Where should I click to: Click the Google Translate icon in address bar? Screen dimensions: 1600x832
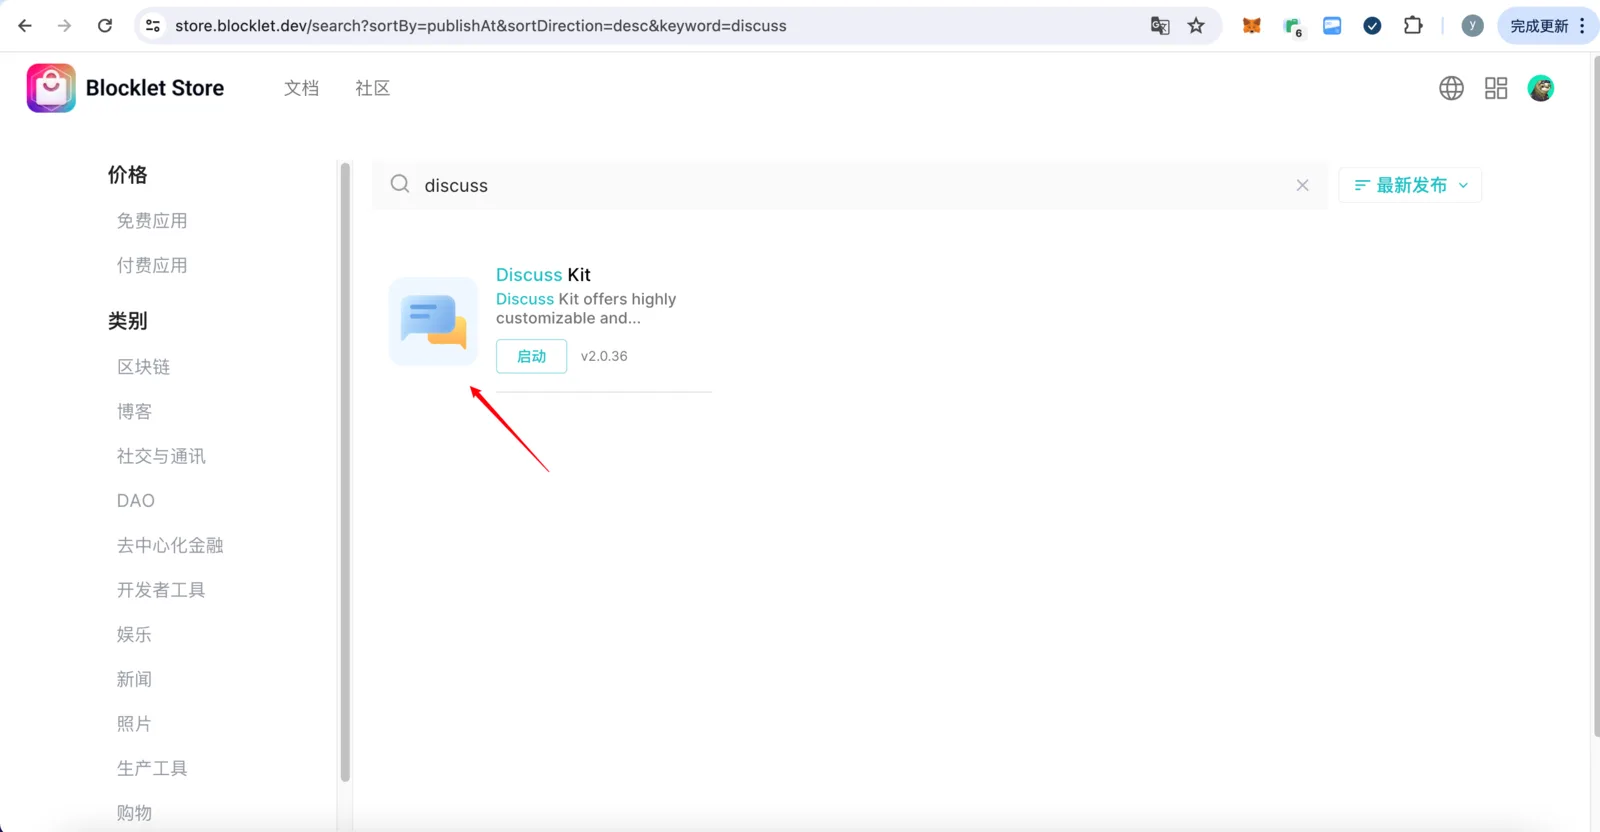pyautogui.click(x=1160, y=26)
